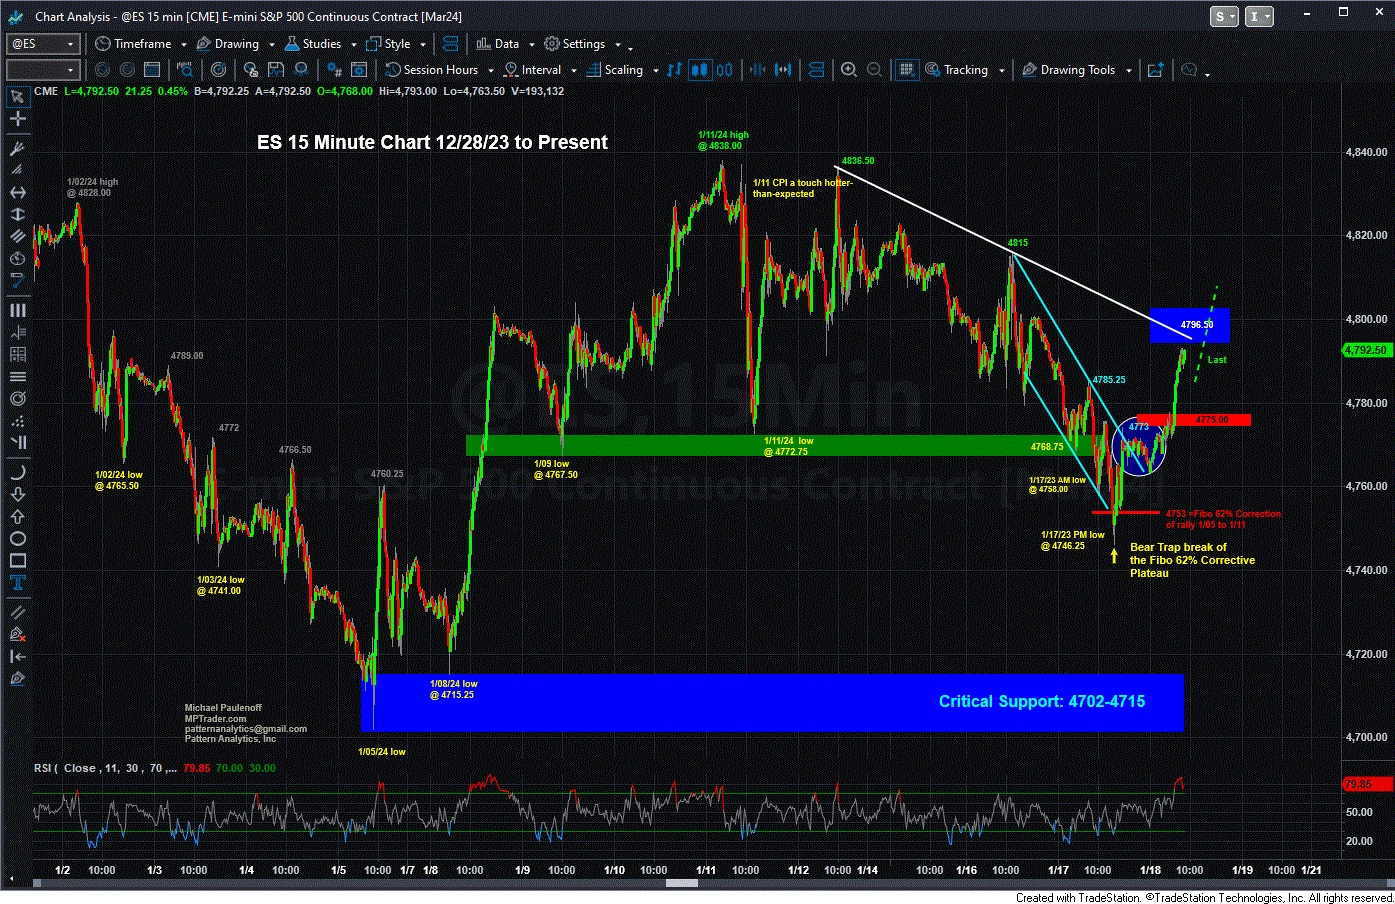Select the ellipse drawing tool
1395x904 pixels.
tap(17, 539)
